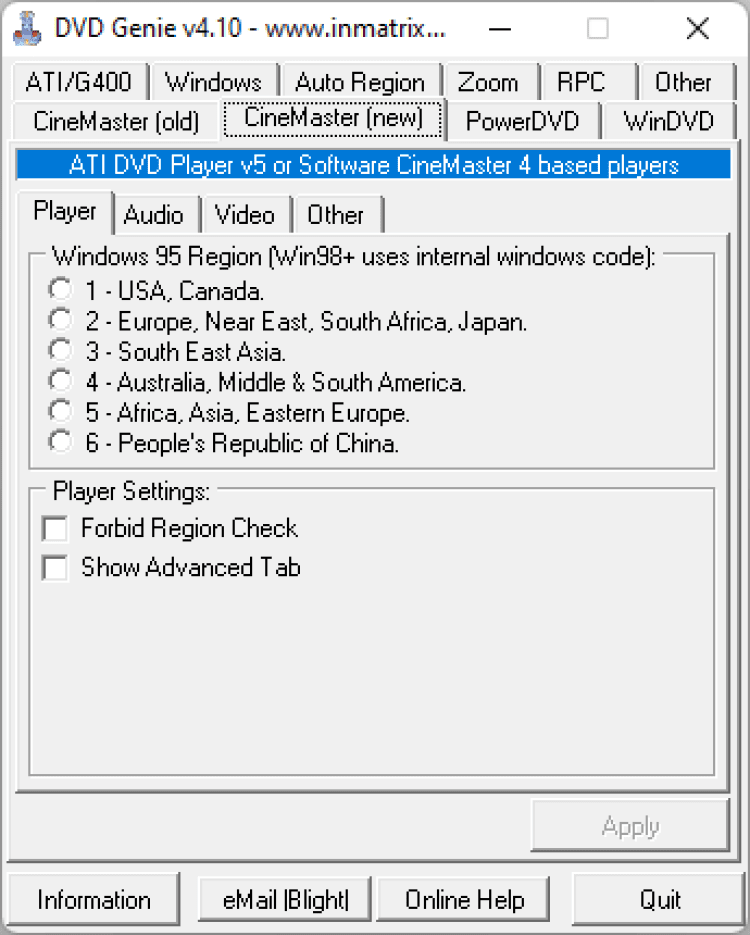The height and width of the screenshot is (935, 750).
Task: Open the ATI/G400 tab
Action: (79, 82)
